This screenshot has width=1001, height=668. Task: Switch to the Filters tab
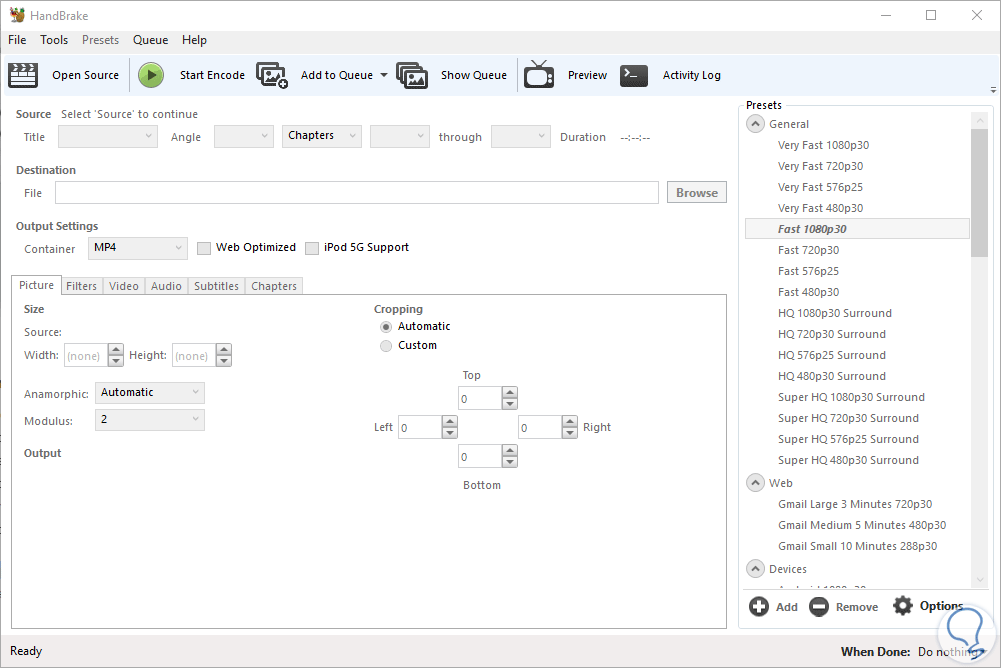point(82,286)
